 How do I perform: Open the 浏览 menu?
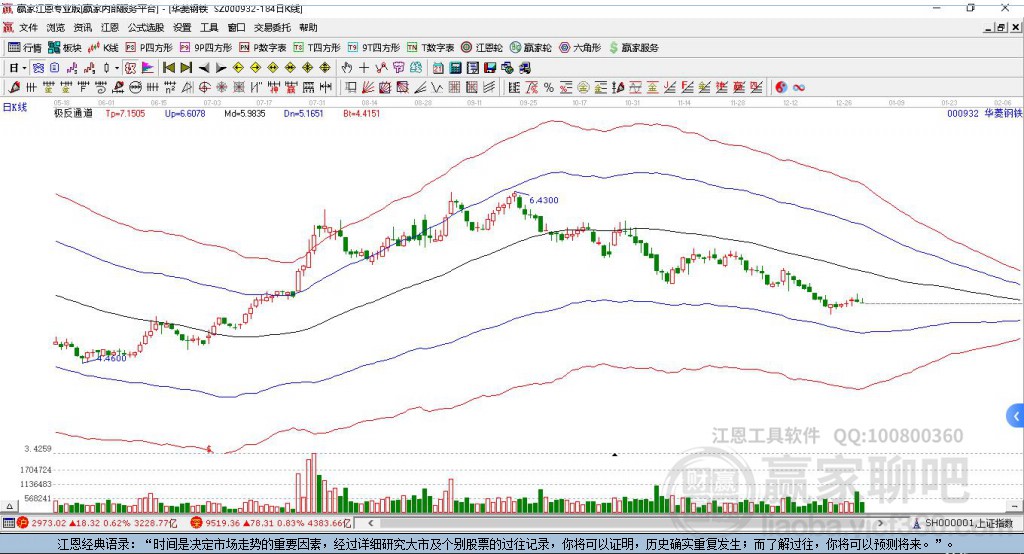click(x=56, y=27)
